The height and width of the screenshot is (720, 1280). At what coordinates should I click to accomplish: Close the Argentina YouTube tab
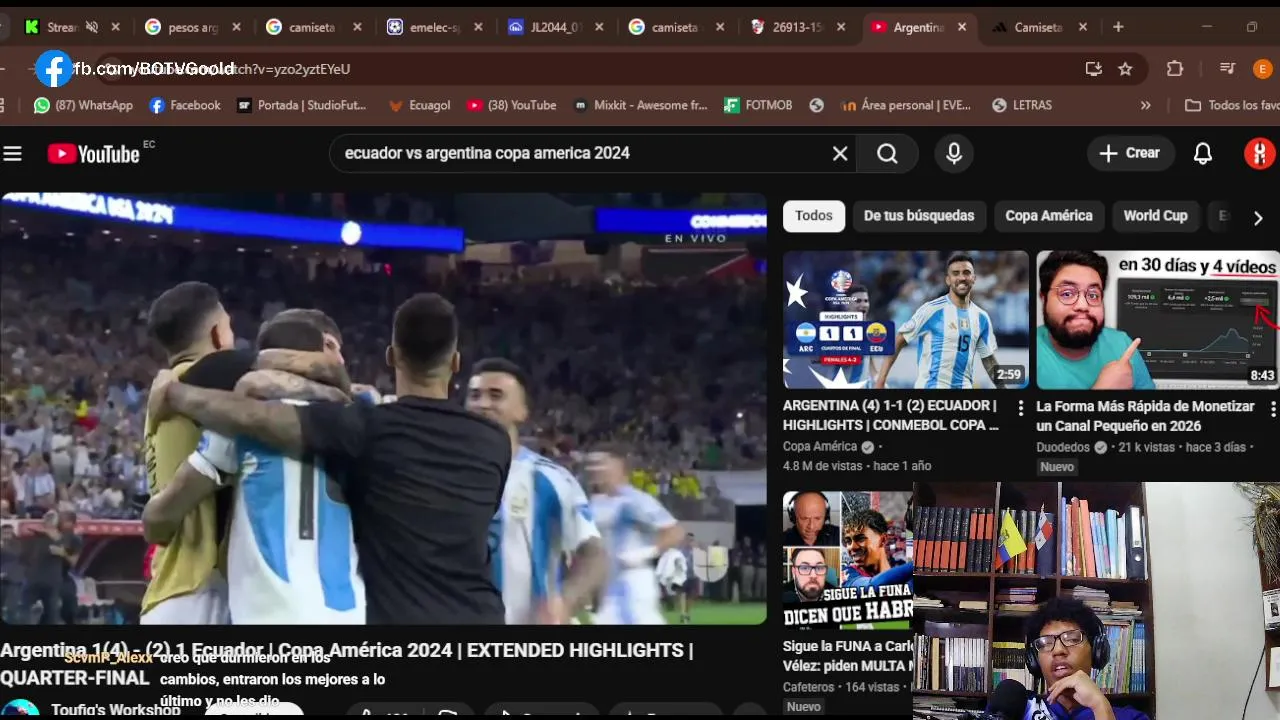(962, 27)
